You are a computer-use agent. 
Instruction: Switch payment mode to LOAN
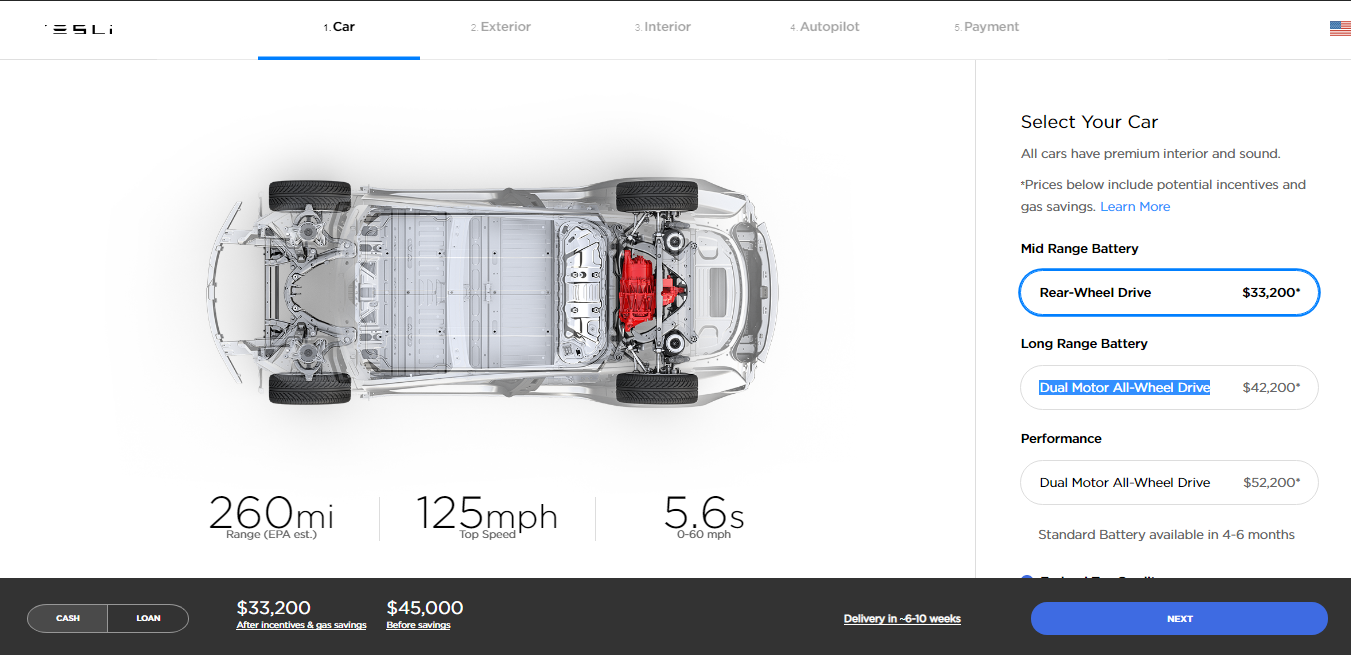pyautogui.click(x=148, y=618)
